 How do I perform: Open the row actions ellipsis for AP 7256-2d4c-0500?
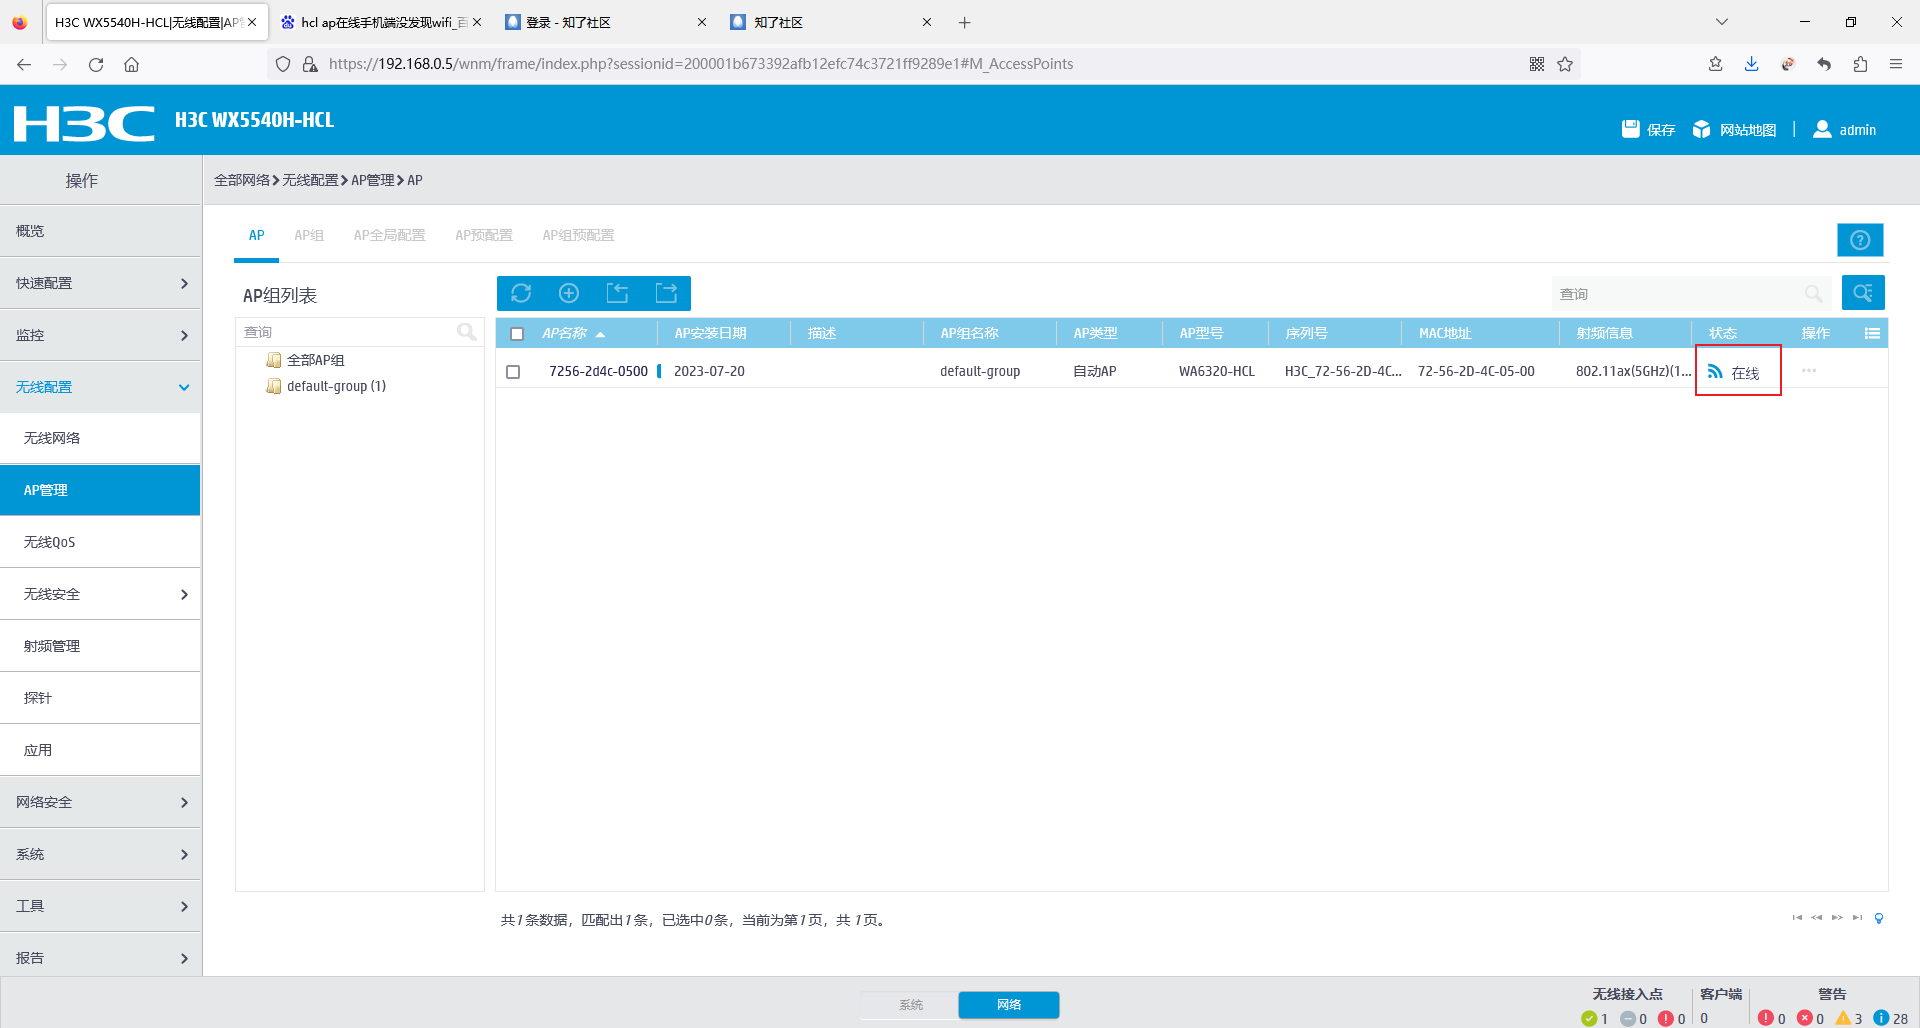tap(1809, 371)
